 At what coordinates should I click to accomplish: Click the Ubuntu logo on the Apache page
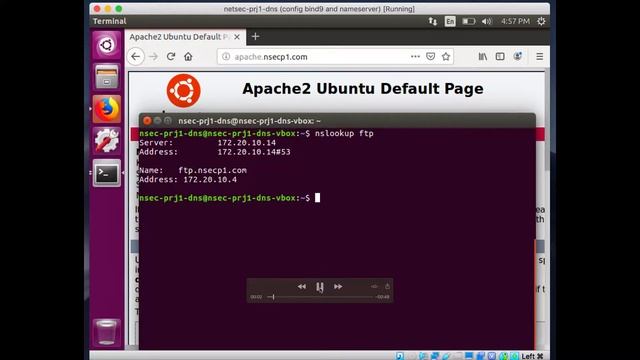pos(183,91)
